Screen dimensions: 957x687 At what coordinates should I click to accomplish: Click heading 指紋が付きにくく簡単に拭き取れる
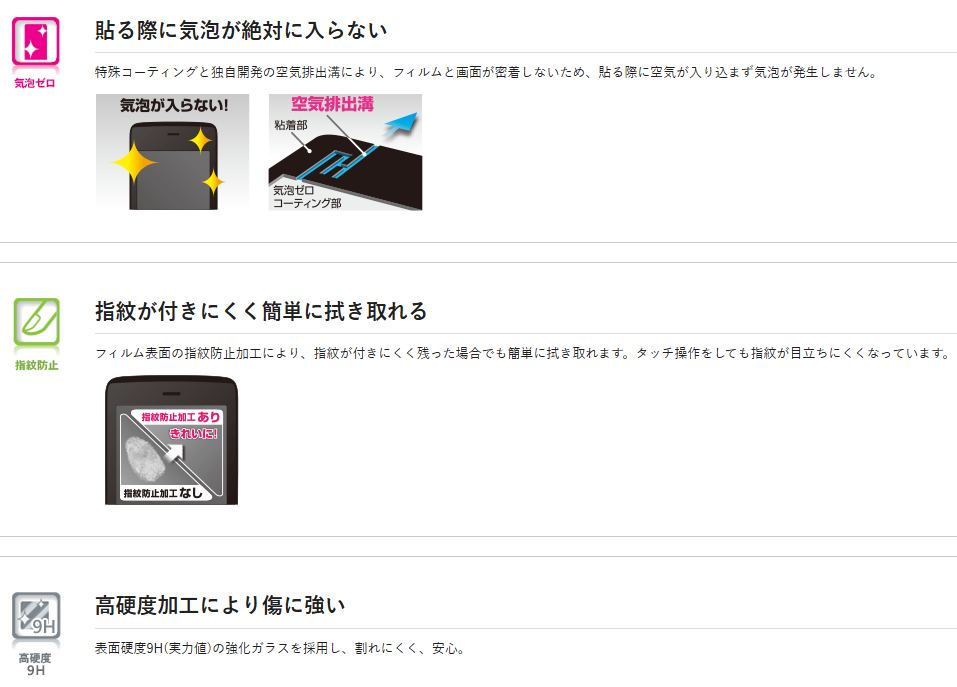[261, 311]
